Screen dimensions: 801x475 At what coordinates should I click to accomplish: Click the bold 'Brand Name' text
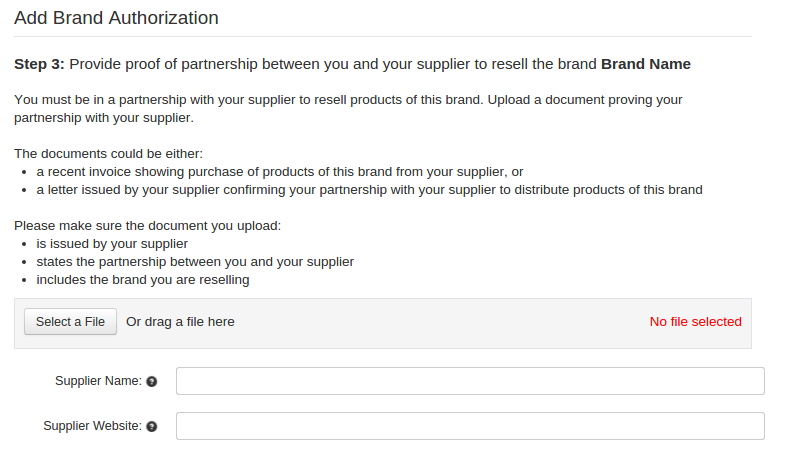point(645,64)
